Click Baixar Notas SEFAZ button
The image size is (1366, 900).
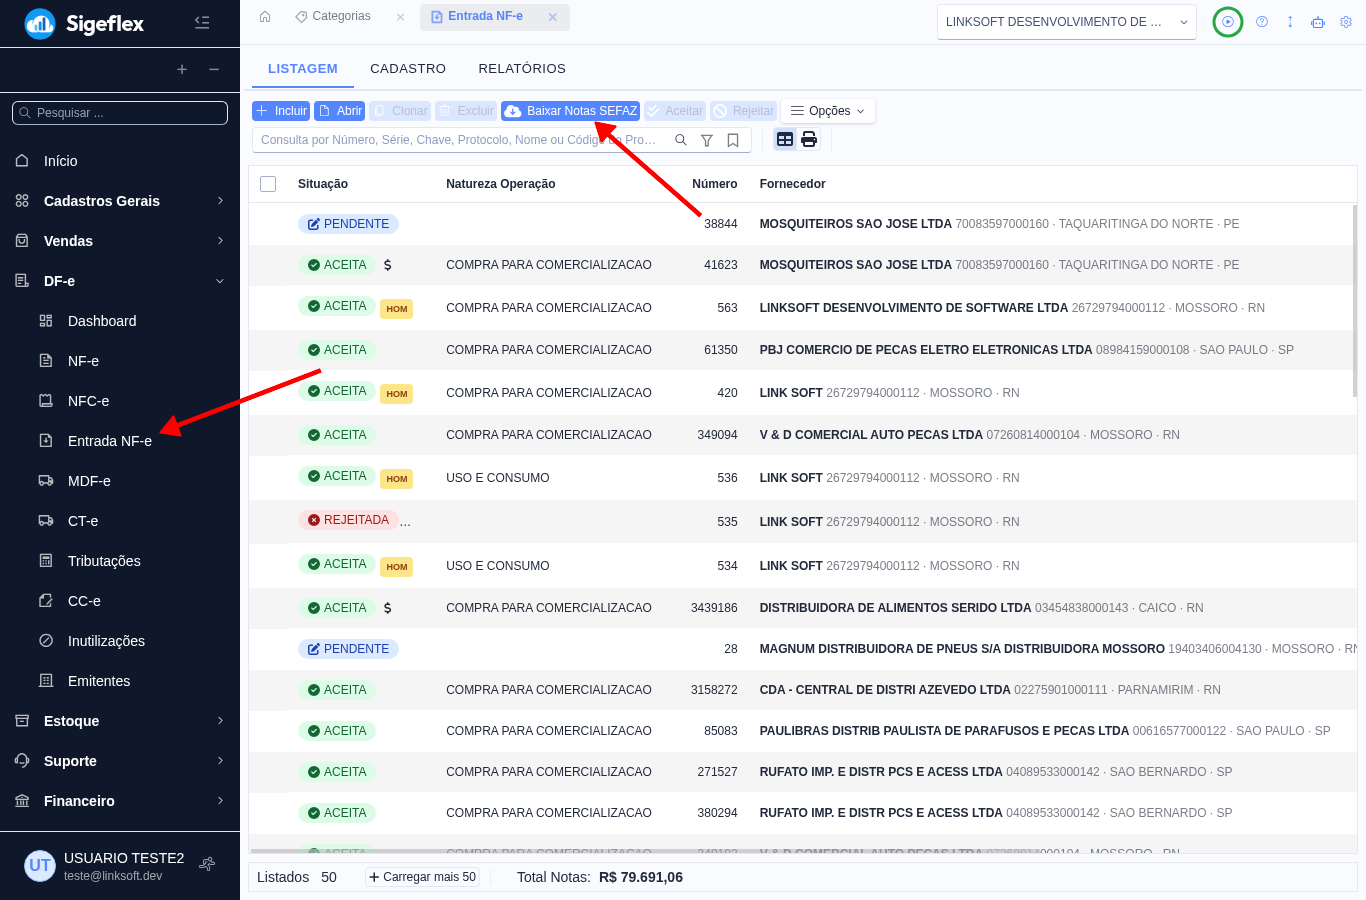click(x=570, y=111)
